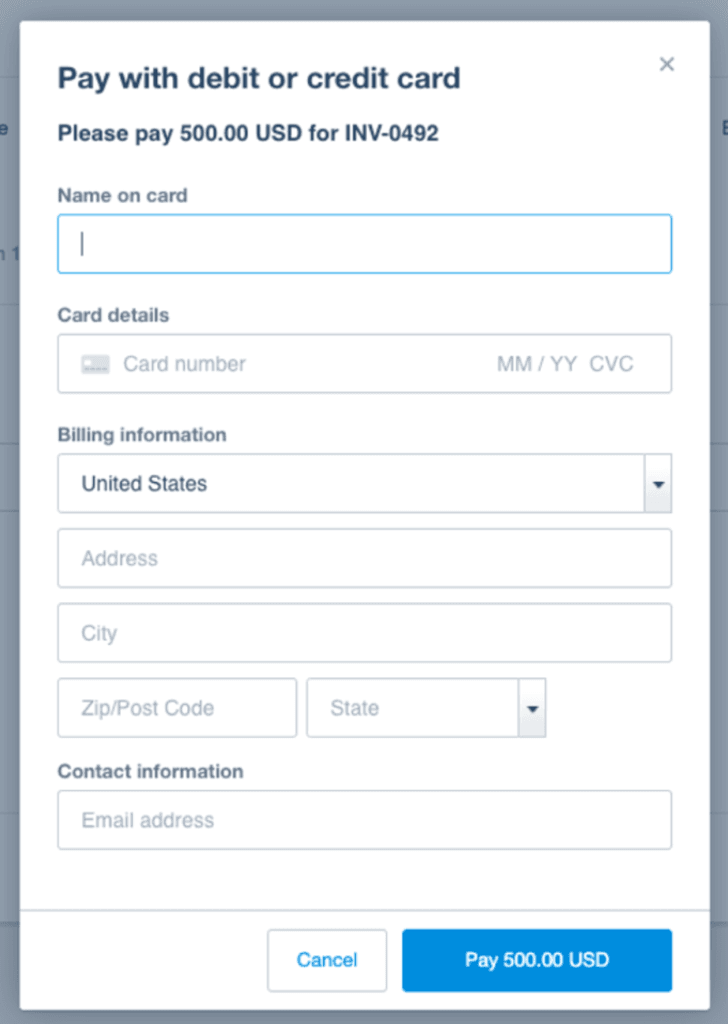Image resolution: width=728 pixels, height=1024 pixels.
Task: Click the Cancel button
Action: [327, 960]
